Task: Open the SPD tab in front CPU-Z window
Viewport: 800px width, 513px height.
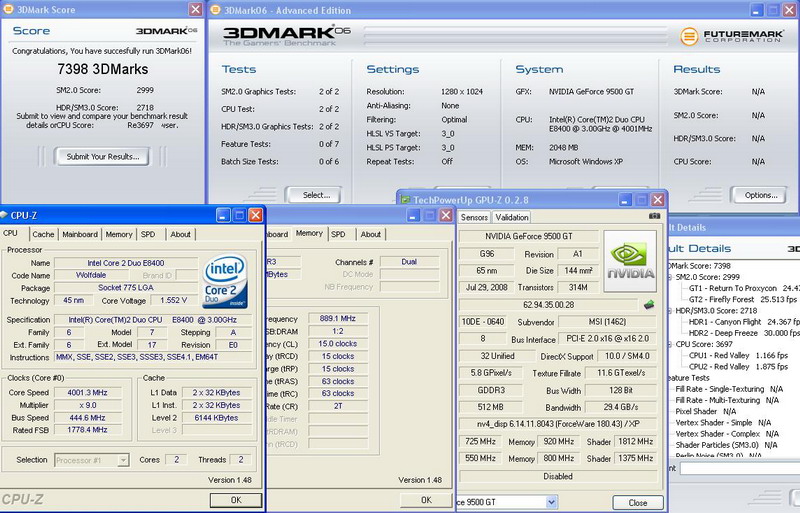Action: [148, 234]
